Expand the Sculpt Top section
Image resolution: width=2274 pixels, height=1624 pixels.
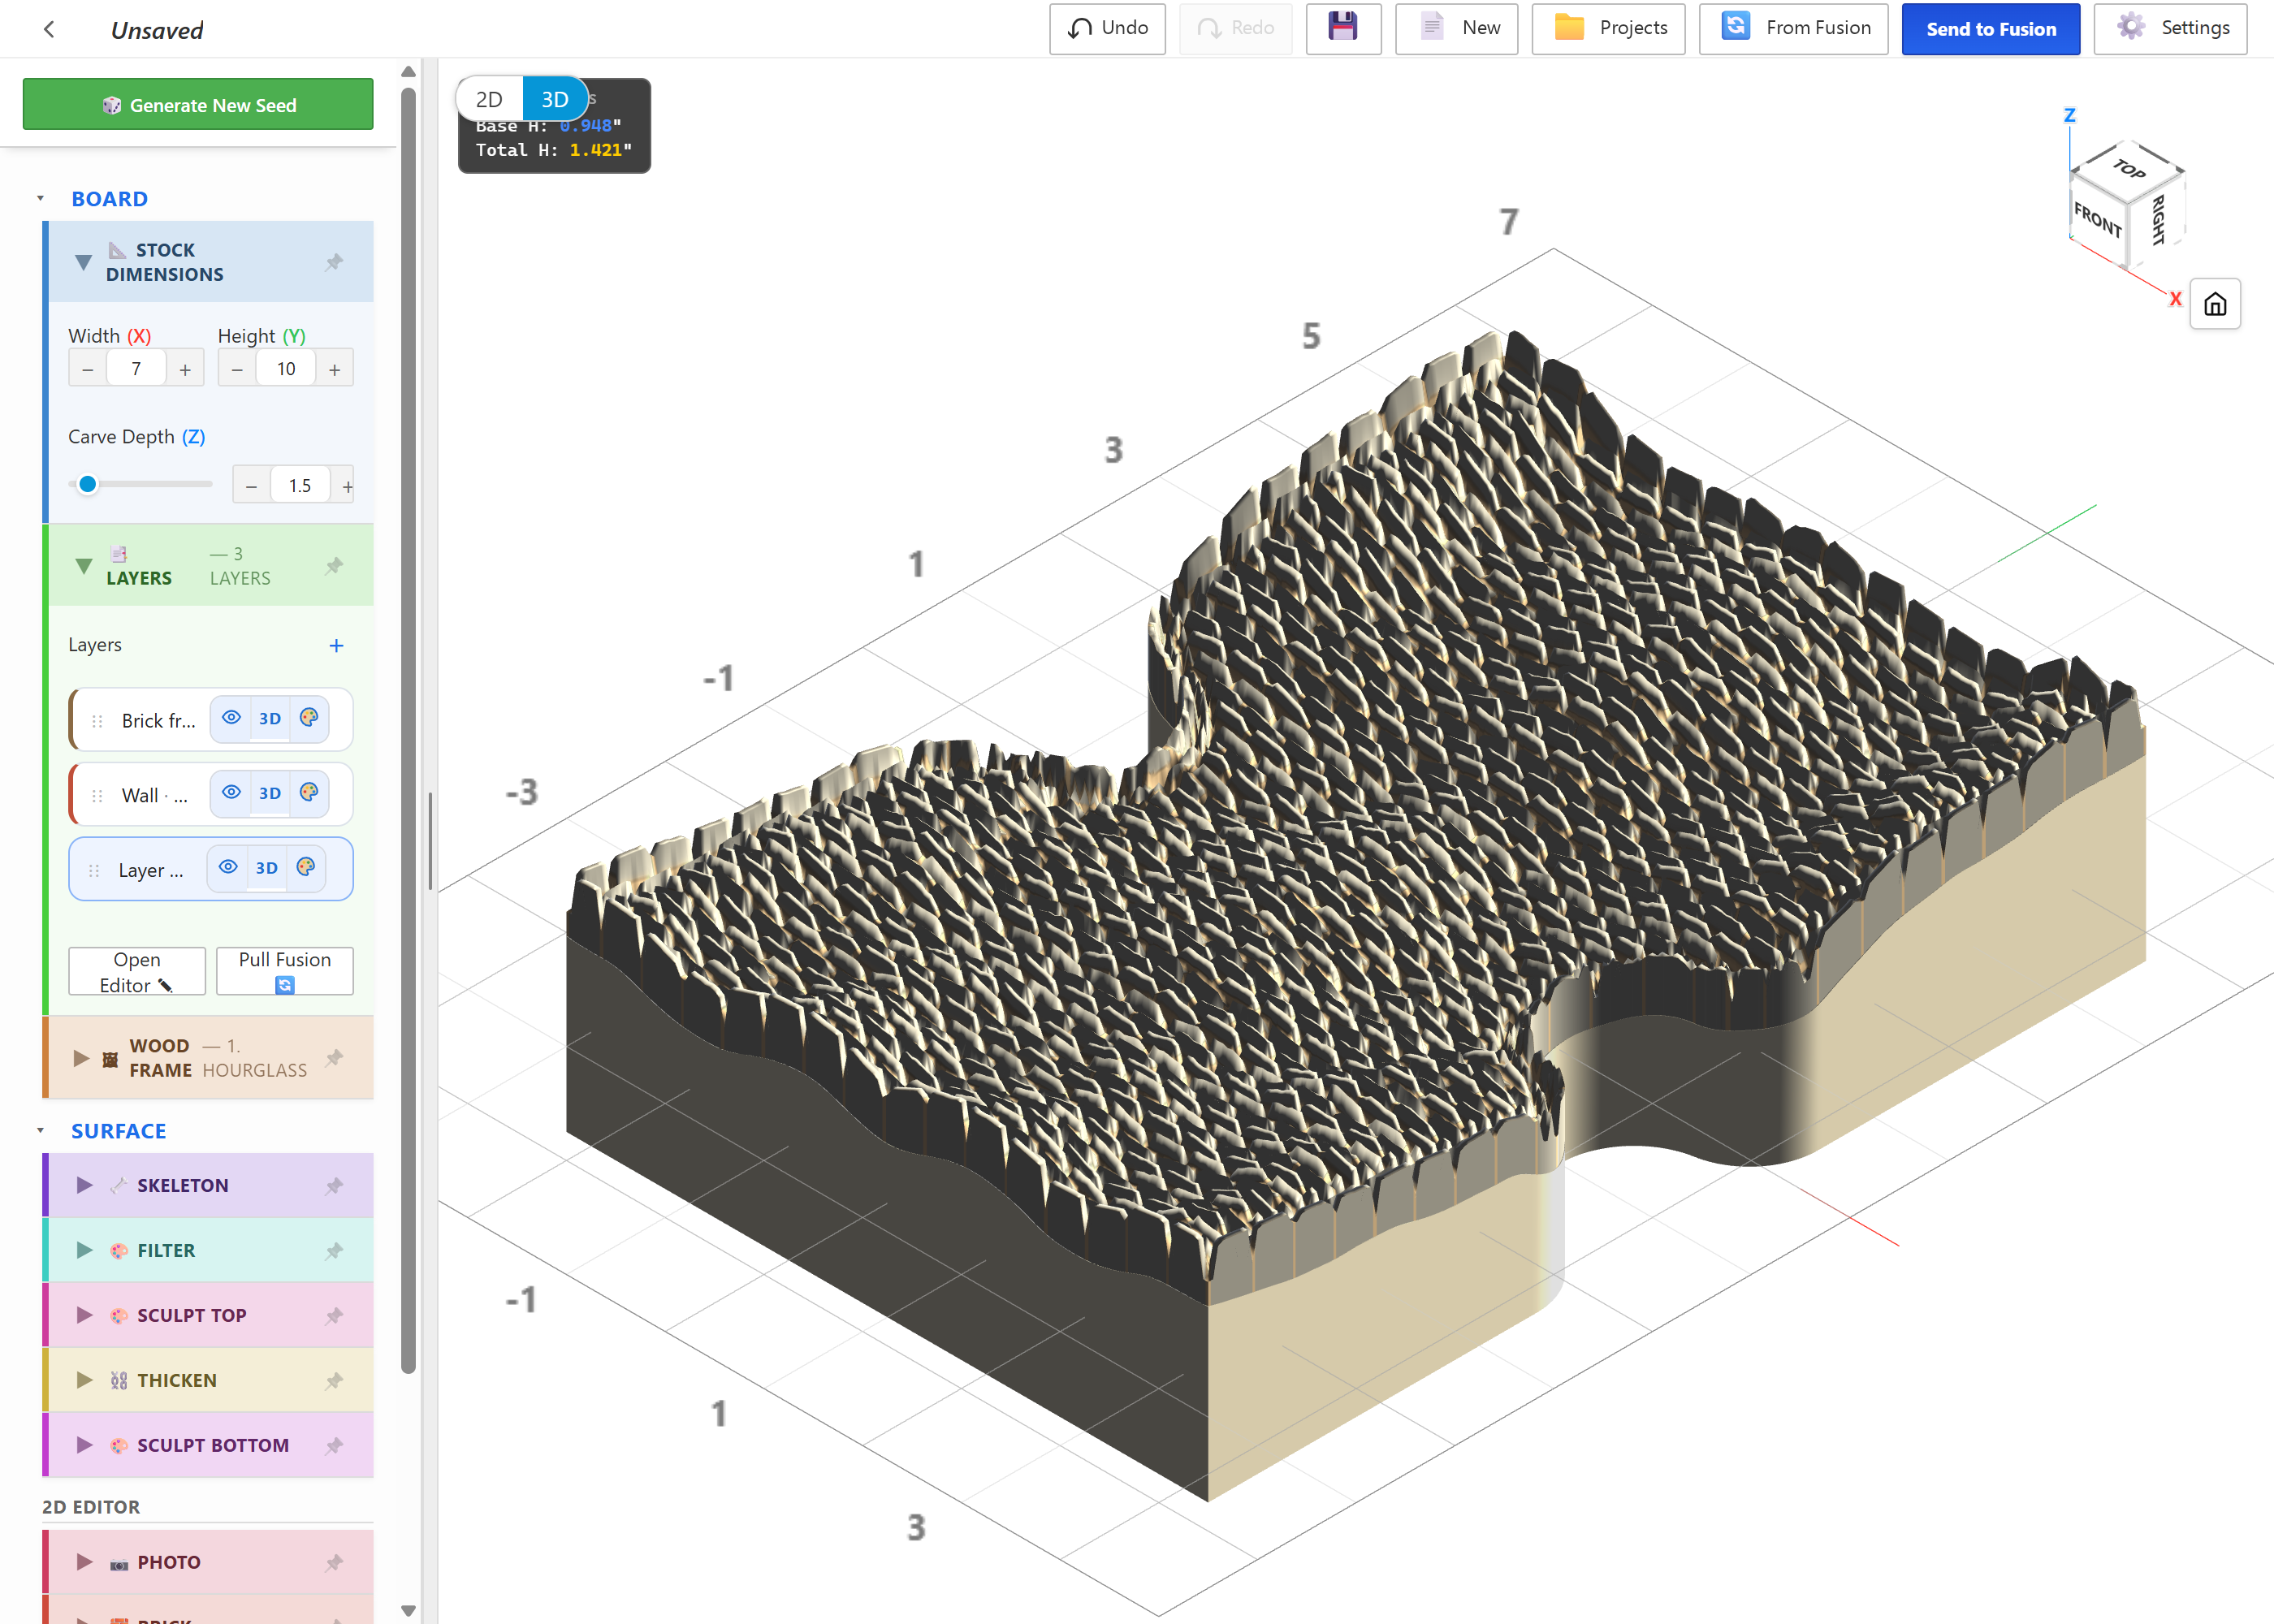[x=84, y=1316]
